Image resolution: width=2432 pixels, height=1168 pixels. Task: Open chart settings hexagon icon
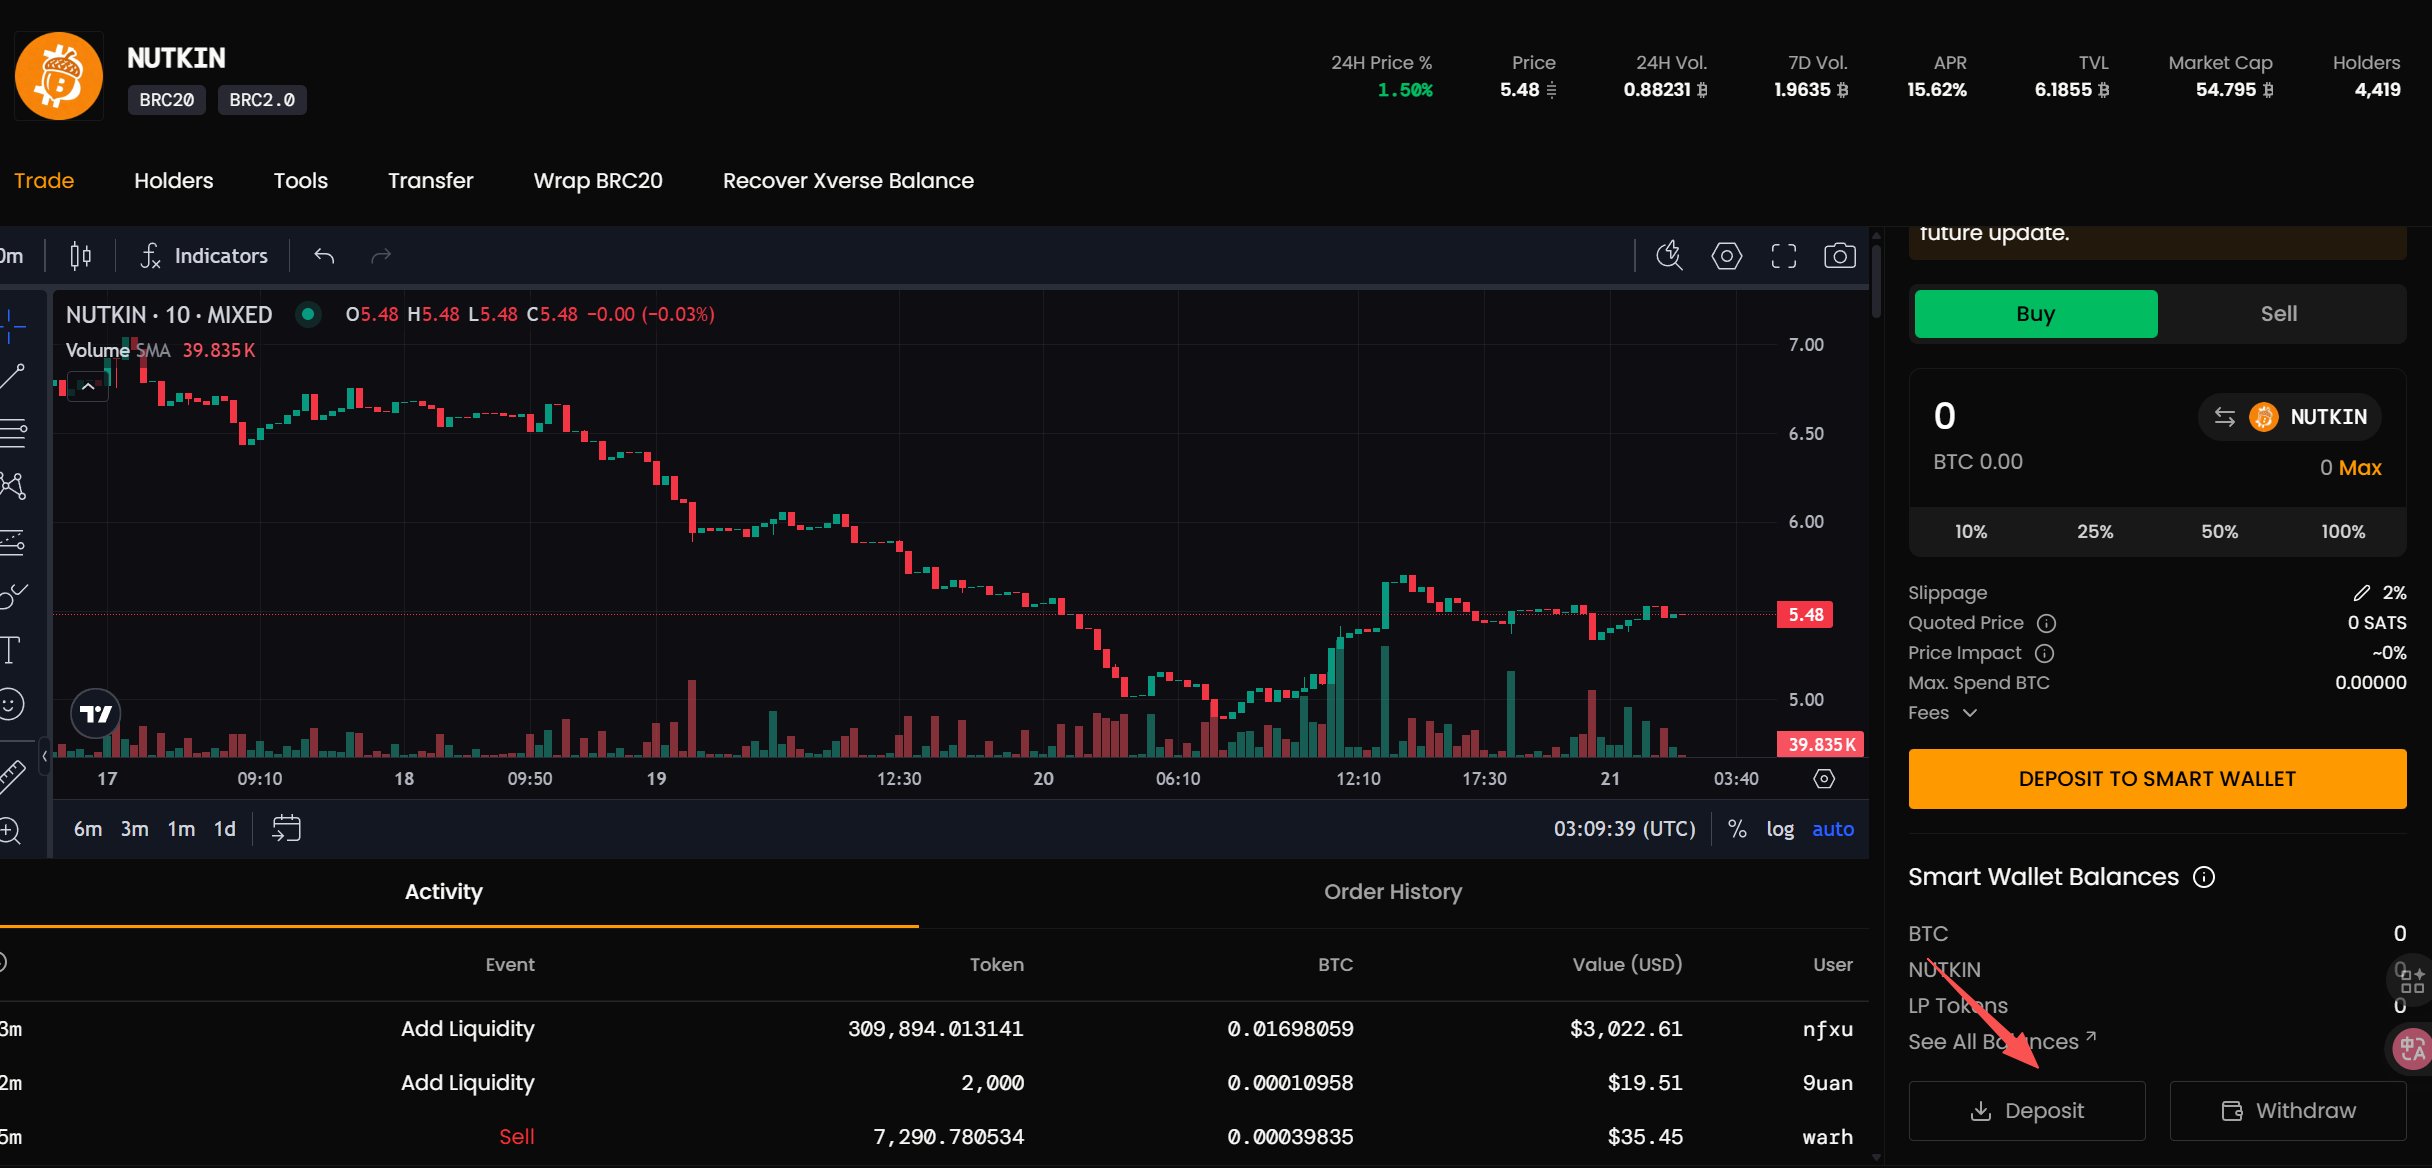[1726, 256]
